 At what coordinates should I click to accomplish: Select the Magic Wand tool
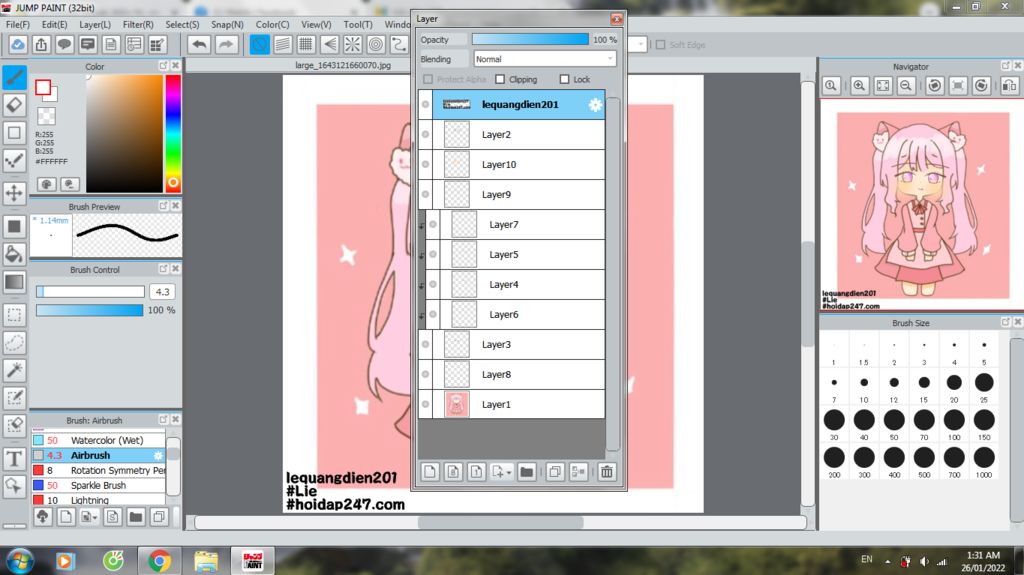[x=14, y=370]
